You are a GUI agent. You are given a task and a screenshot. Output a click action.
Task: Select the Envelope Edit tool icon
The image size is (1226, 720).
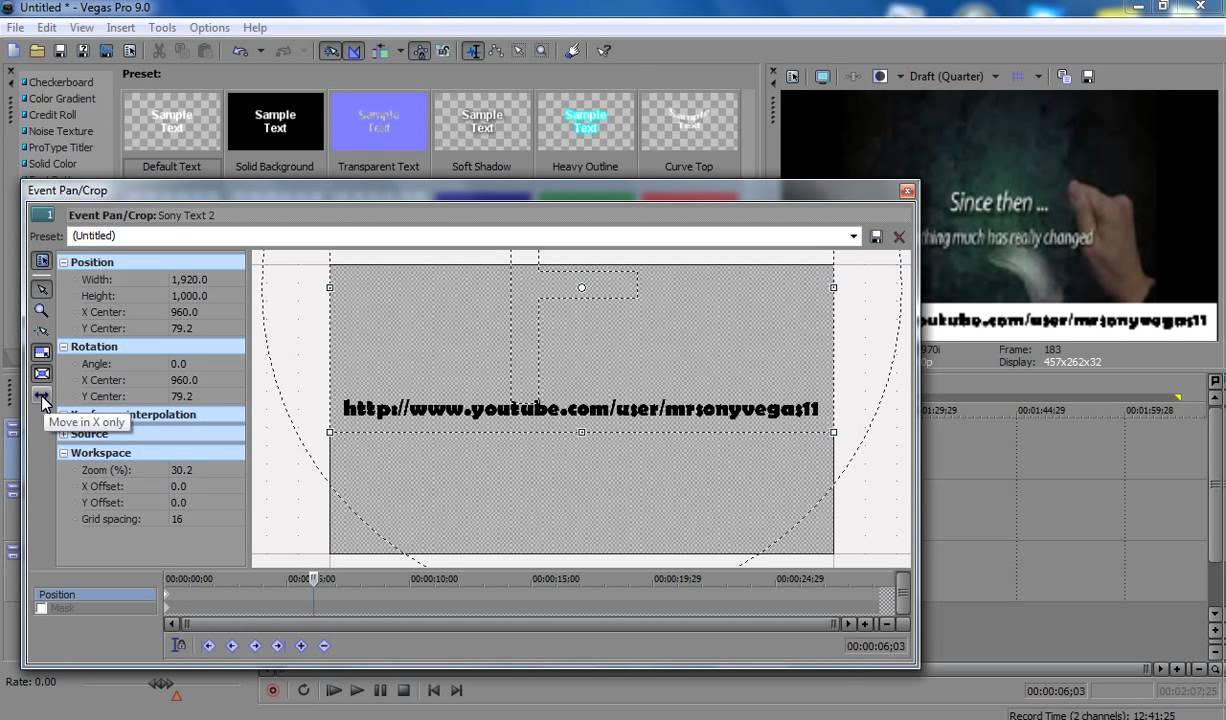[x=496, y=51]
